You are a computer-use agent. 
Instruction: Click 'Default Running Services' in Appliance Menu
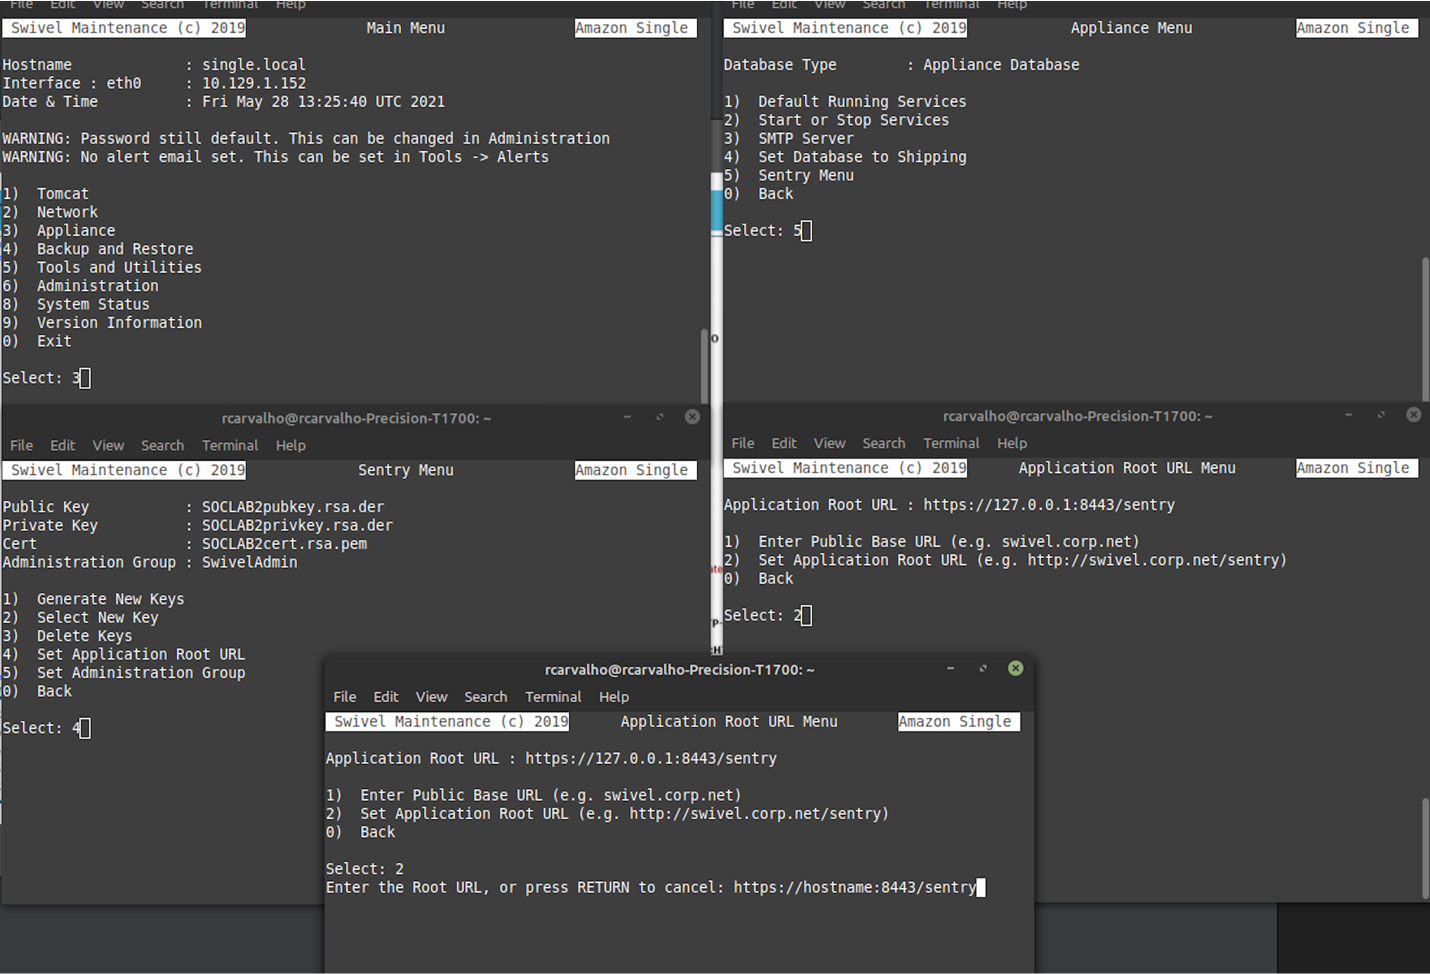pyautogui.click(x=862, y=102)
